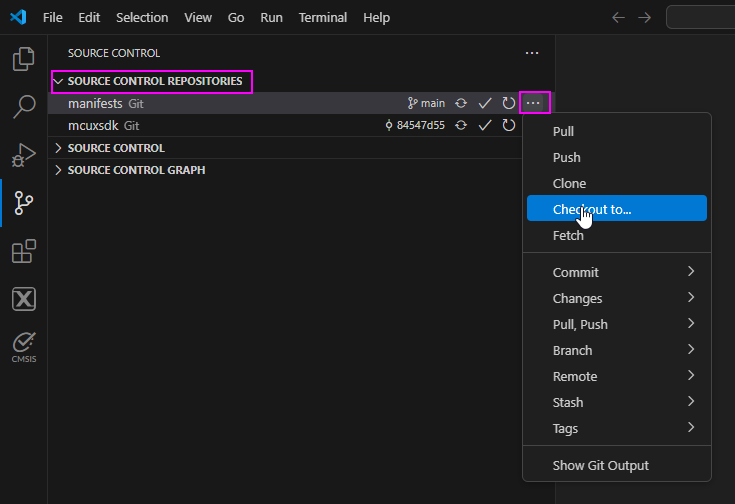The image size is (735, 504).
Task: Click the main branch on manifests
Action: point(427,103)
